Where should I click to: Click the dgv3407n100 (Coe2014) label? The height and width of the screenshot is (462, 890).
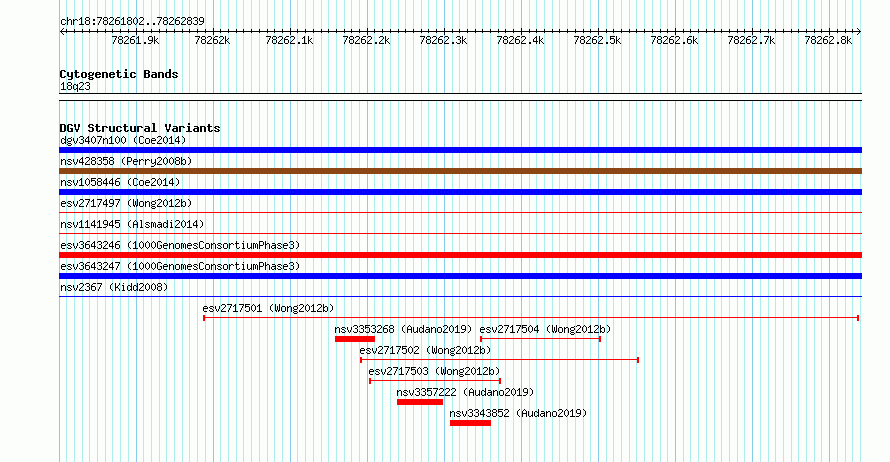[x=123, y=140]
